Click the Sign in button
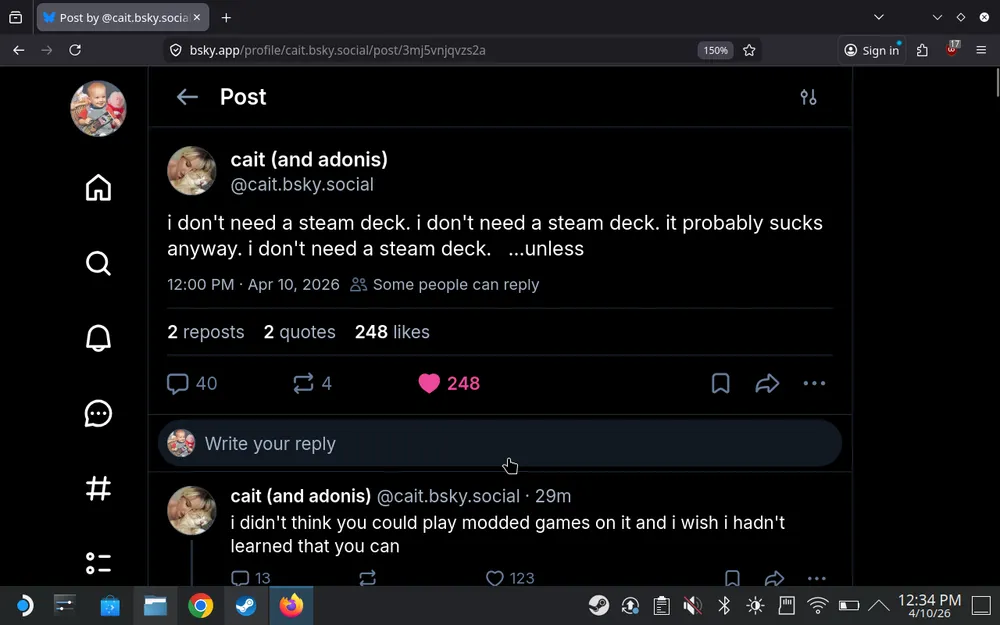Viewport: 1000px width, 625px height. (x=871, y=50)
